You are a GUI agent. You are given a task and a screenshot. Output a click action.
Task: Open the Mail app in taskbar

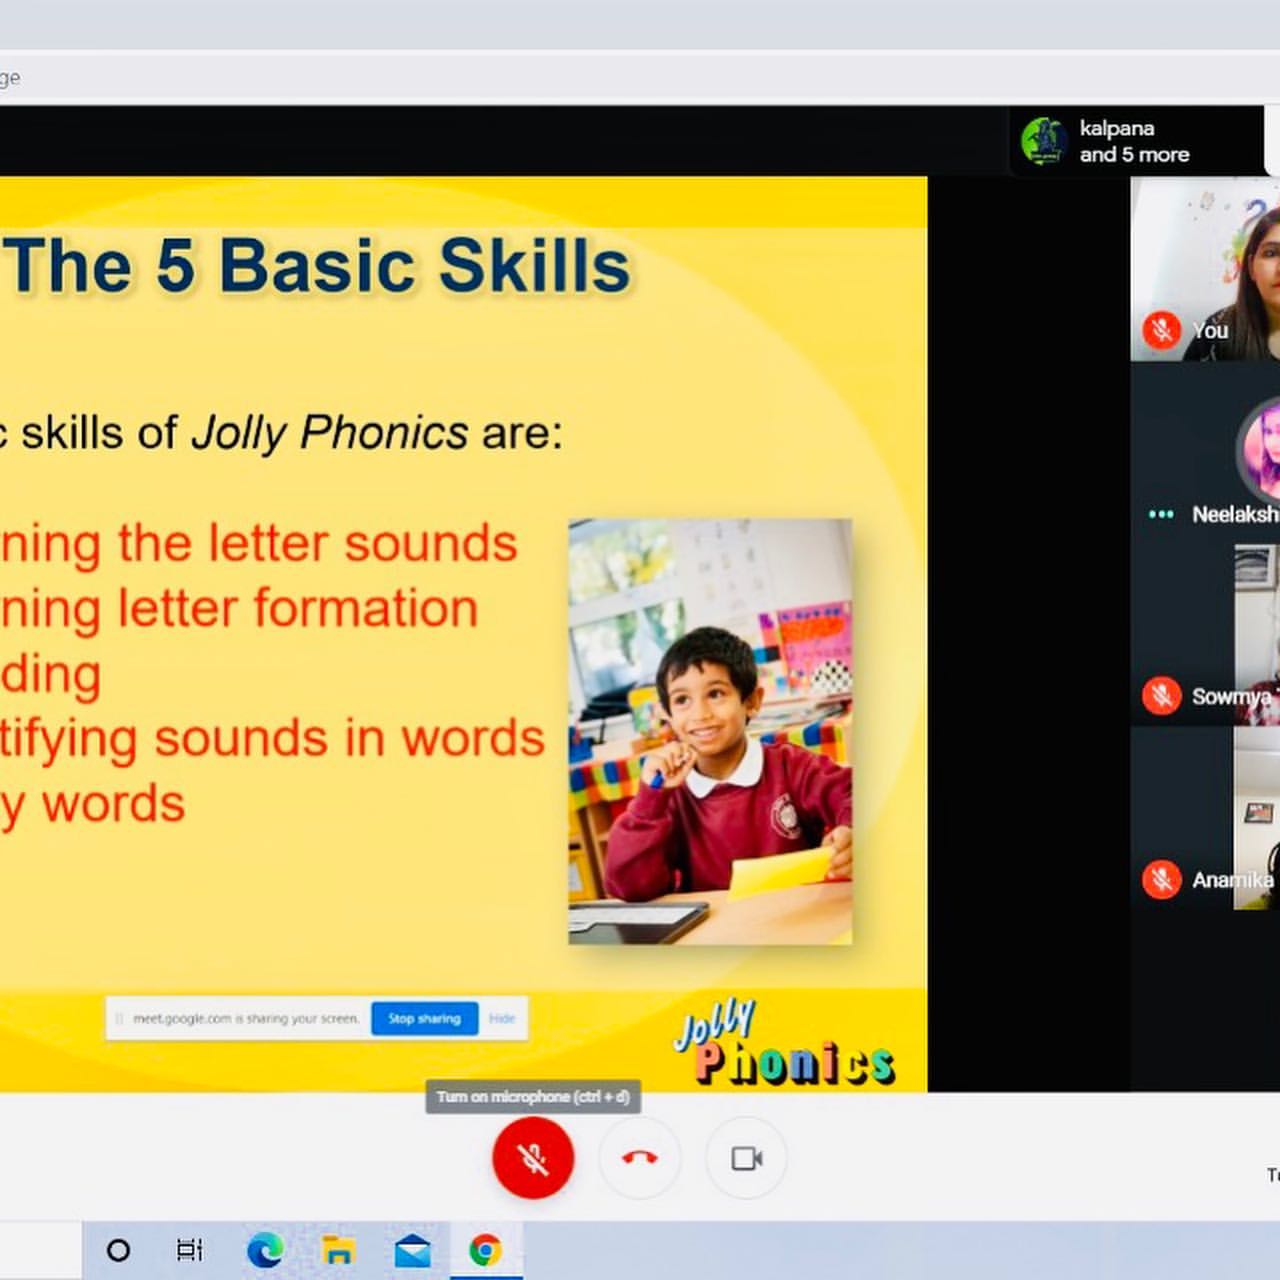click(x=412, y=1250)
